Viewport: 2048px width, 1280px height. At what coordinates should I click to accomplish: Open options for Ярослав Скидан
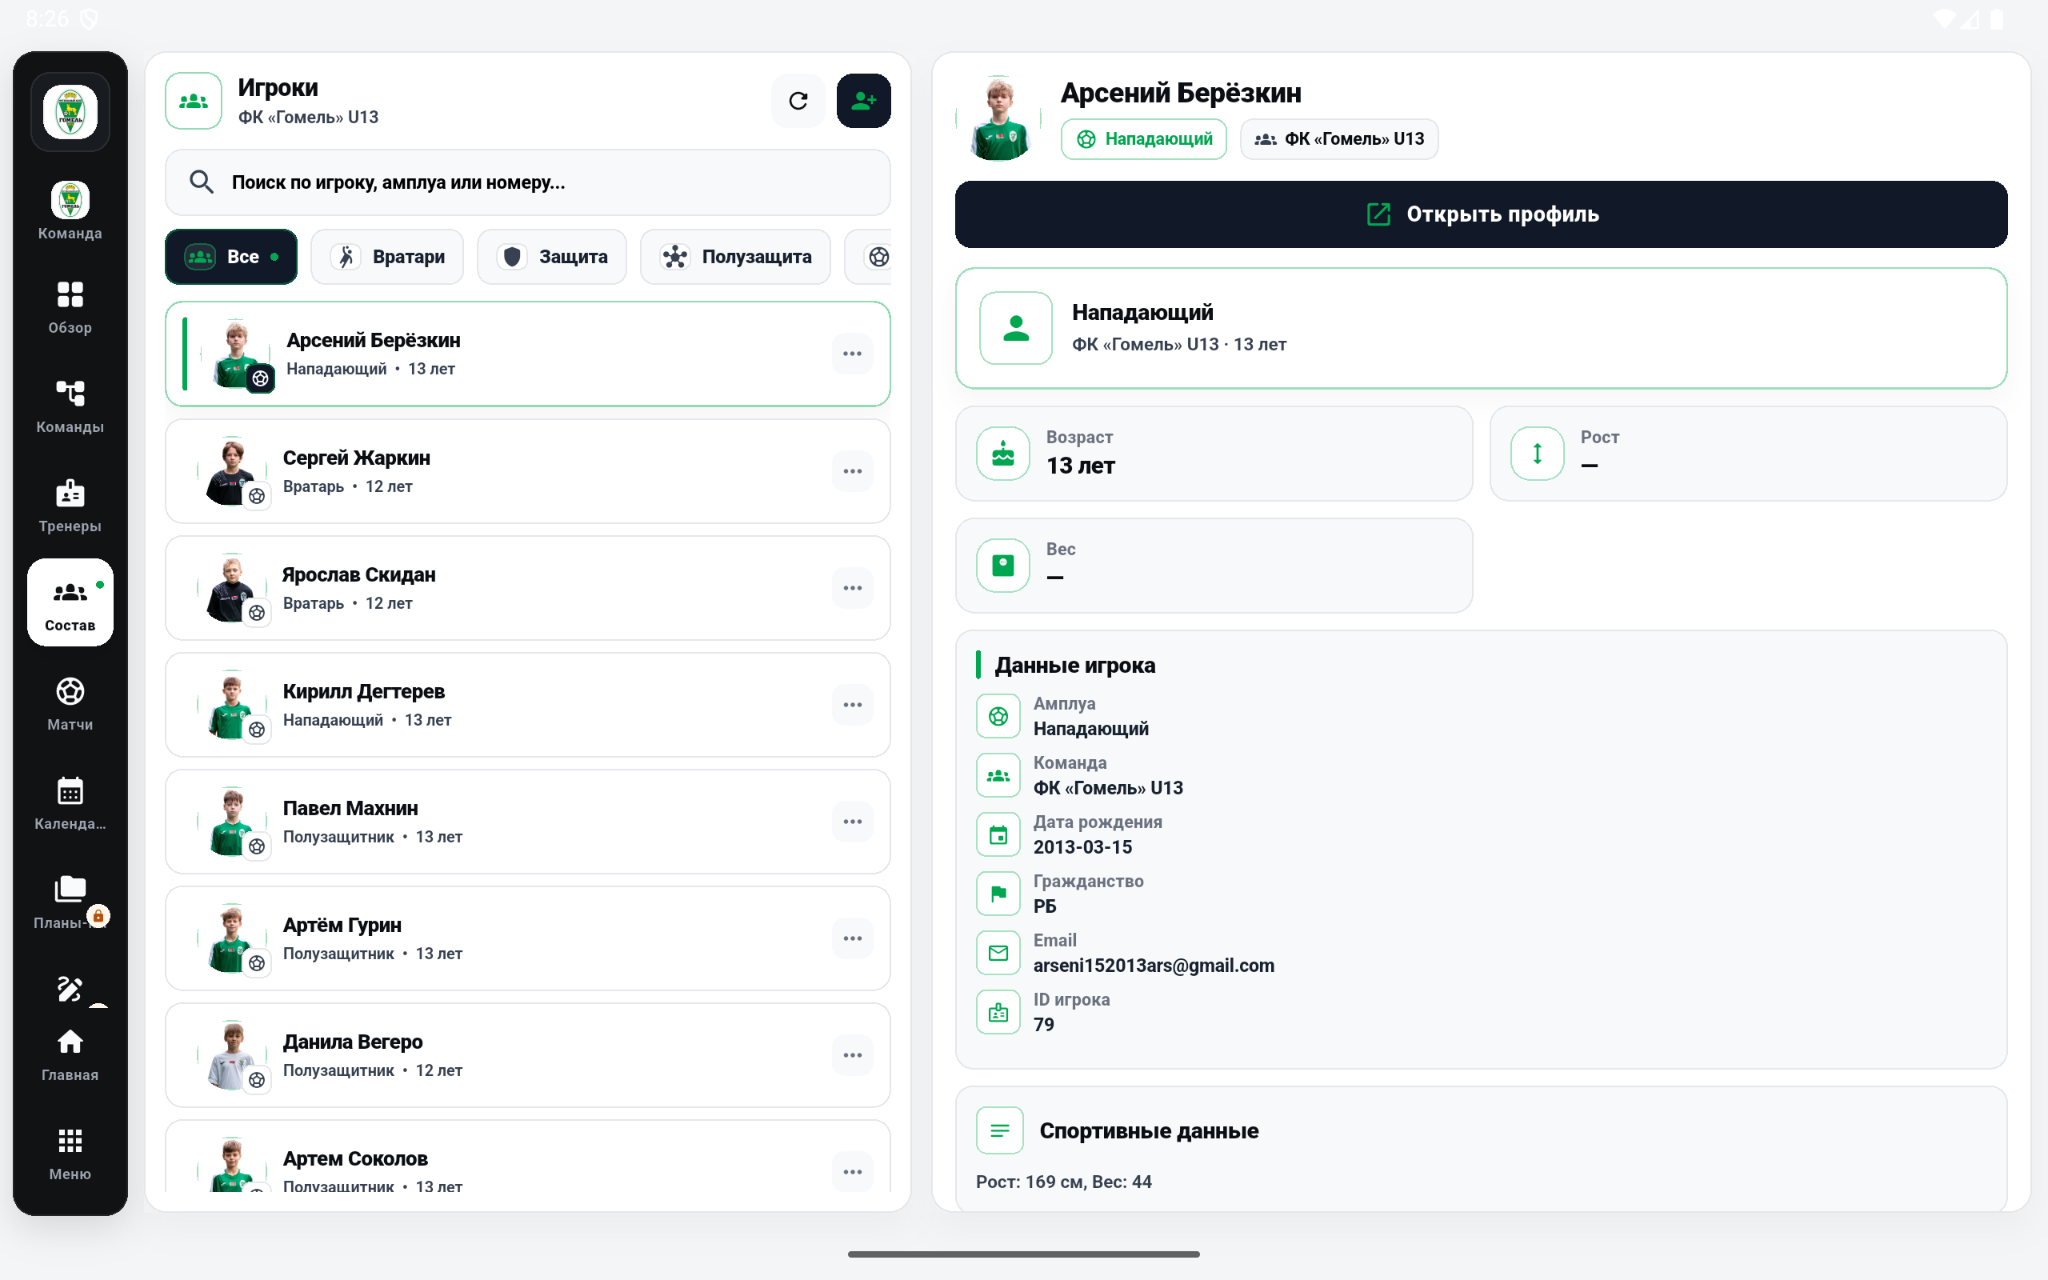(x=852, y=588)
